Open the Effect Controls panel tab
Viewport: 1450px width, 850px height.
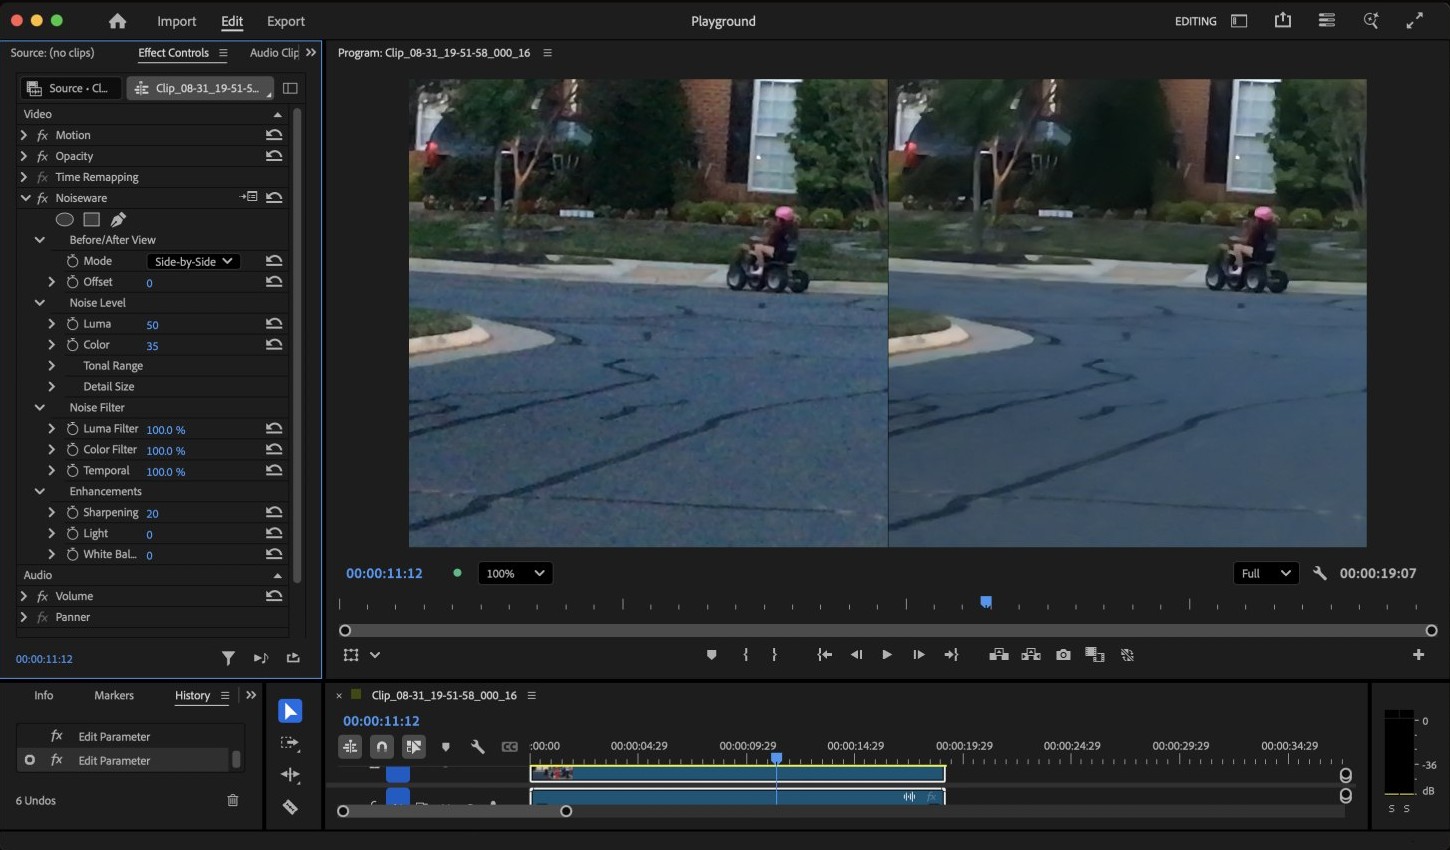coord(173,53)
